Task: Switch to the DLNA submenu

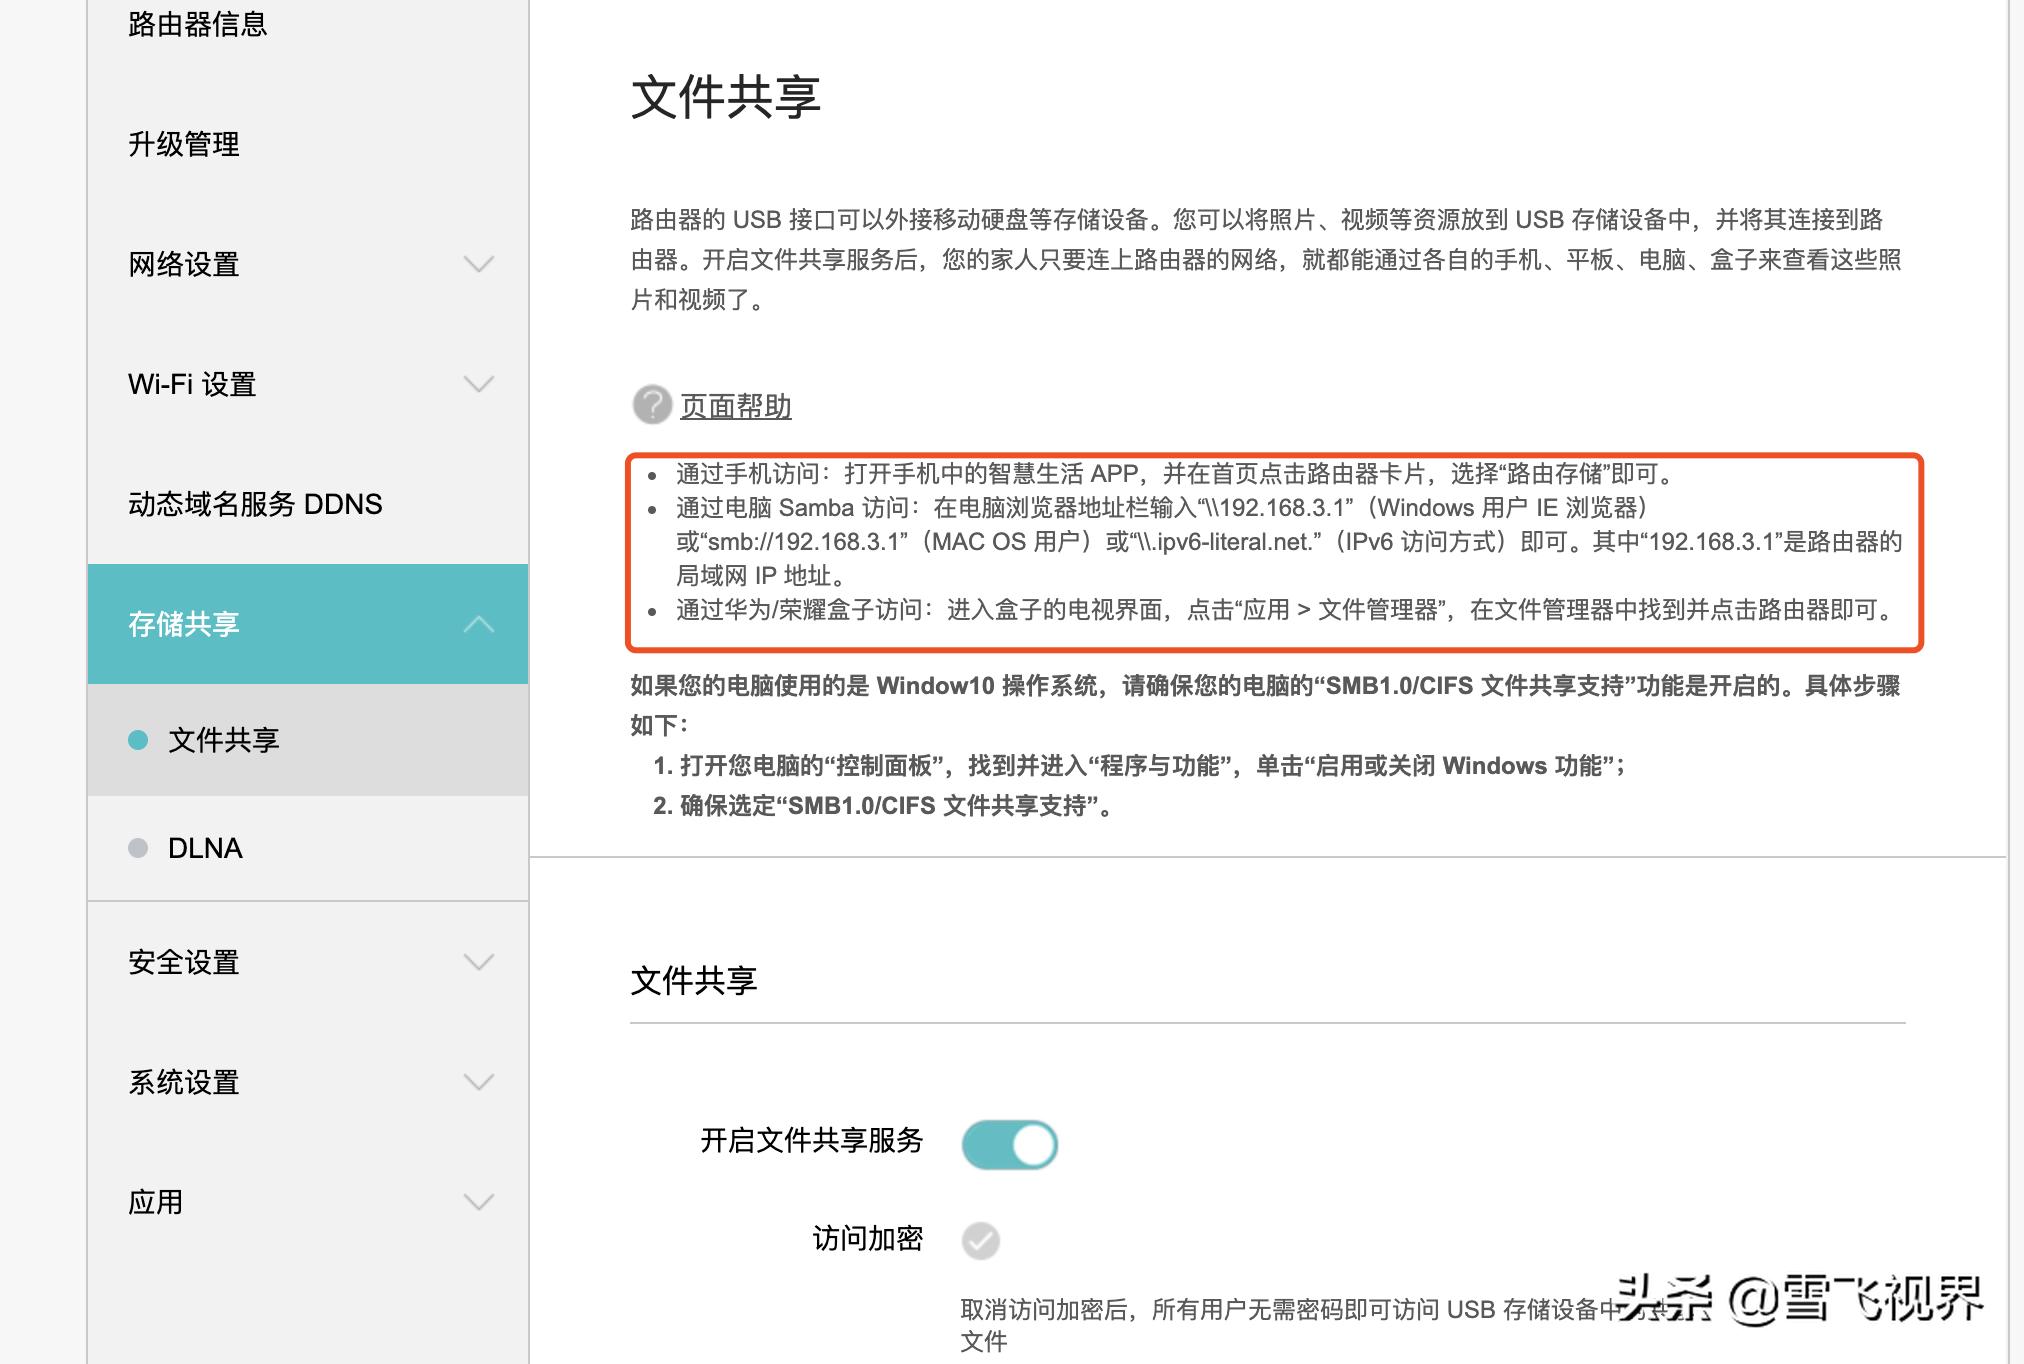Action: tap(207, 849)
